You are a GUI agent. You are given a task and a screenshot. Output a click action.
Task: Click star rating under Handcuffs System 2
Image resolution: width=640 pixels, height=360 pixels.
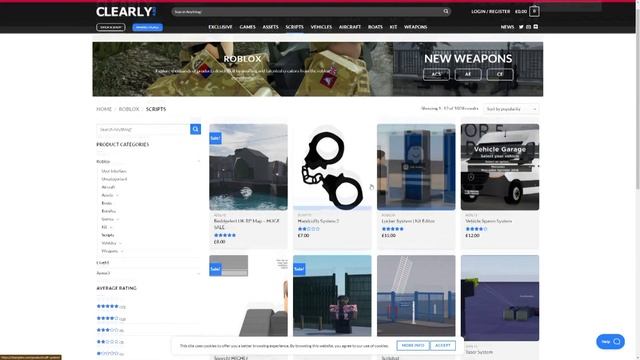[309, 229]
